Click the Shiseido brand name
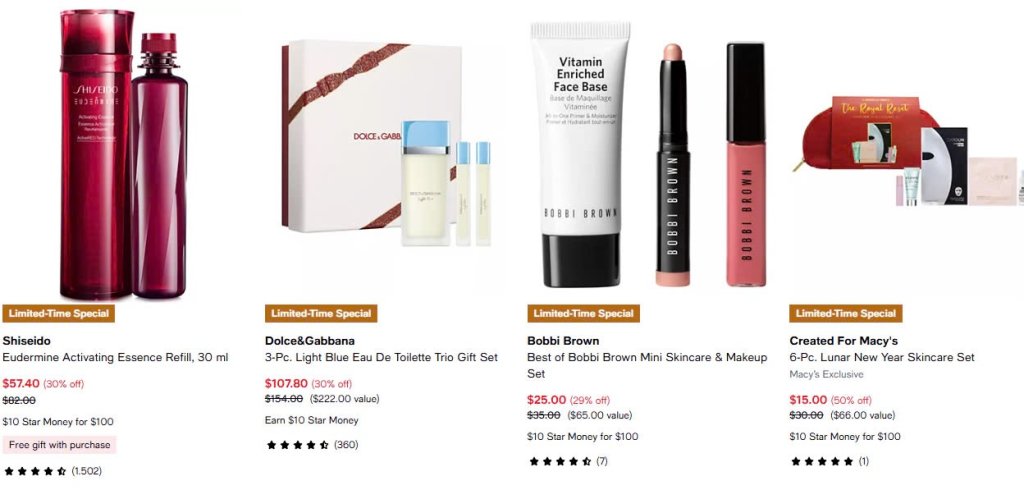The image size is (1024, 490). (26, 340)
